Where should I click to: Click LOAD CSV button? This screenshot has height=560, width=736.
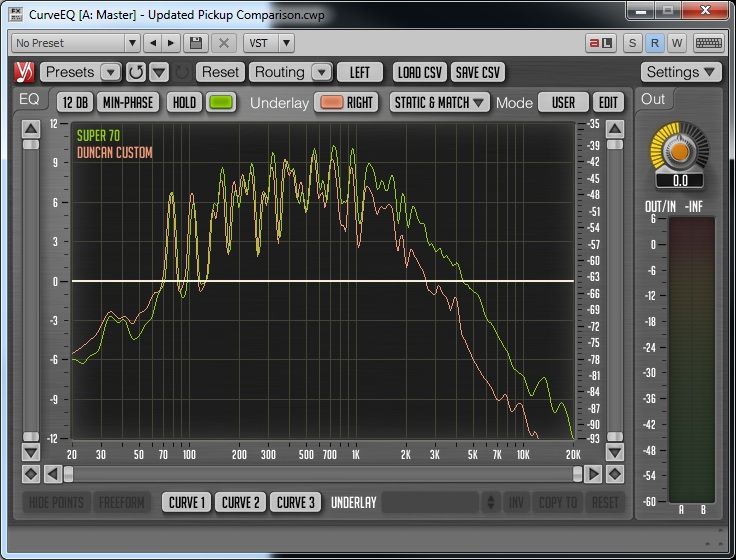pos(420,72)
